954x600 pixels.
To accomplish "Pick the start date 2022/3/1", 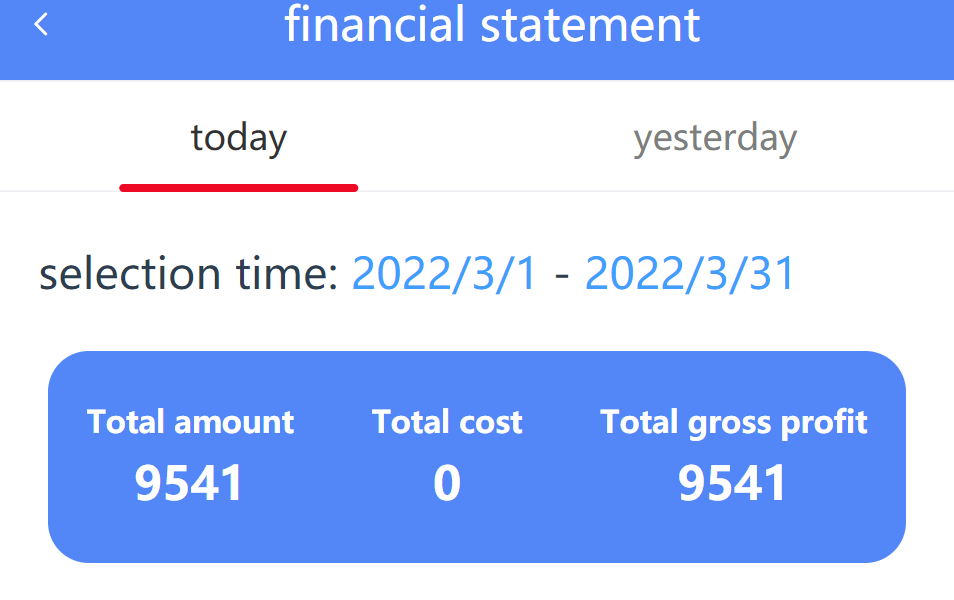I will point(444,274).
